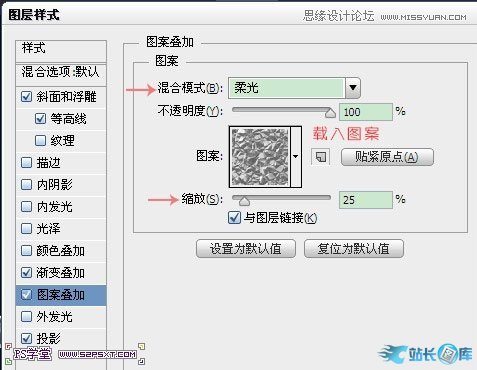Open 混合模式 dropdown arrow
Screen dimensions: 477x370
click(353, 88)
